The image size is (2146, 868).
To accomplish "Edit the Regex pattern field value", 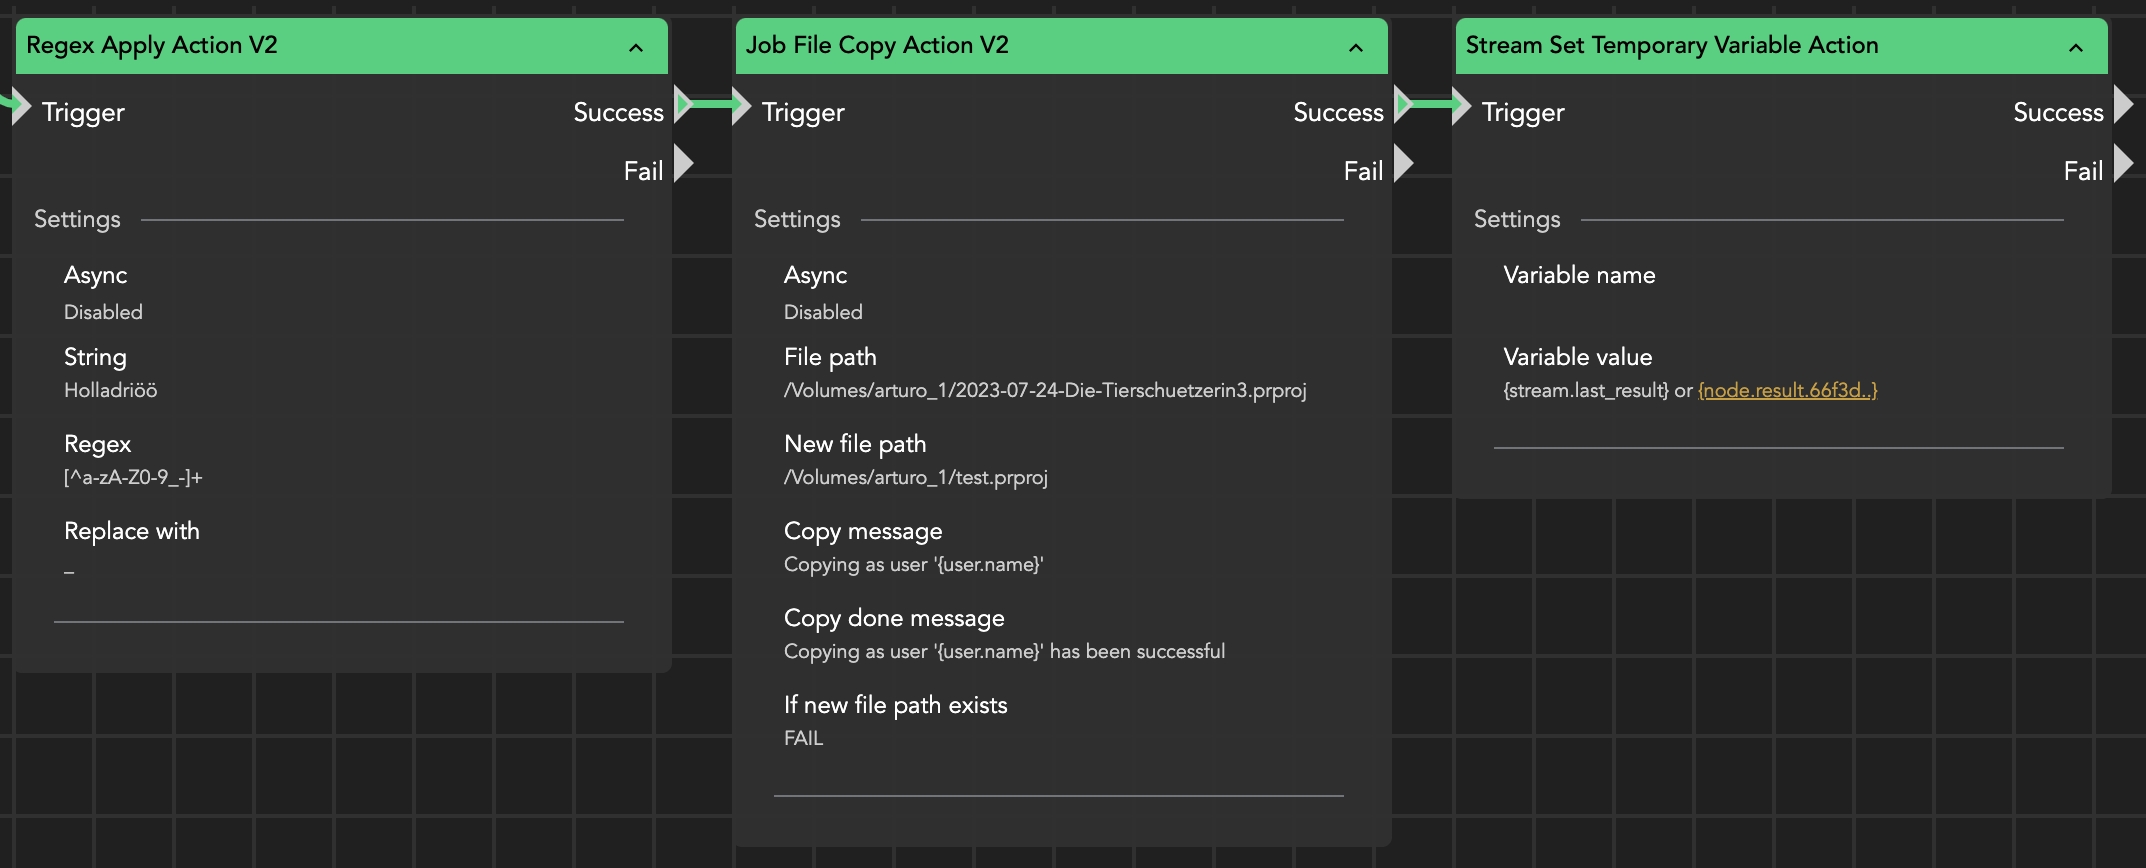I will pyautogui.click(x=133, y=478).
